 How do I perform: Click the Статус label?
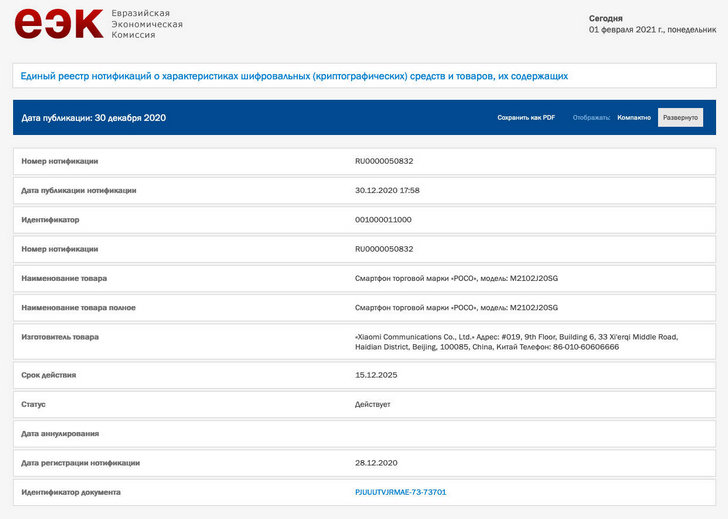[33, 404]
